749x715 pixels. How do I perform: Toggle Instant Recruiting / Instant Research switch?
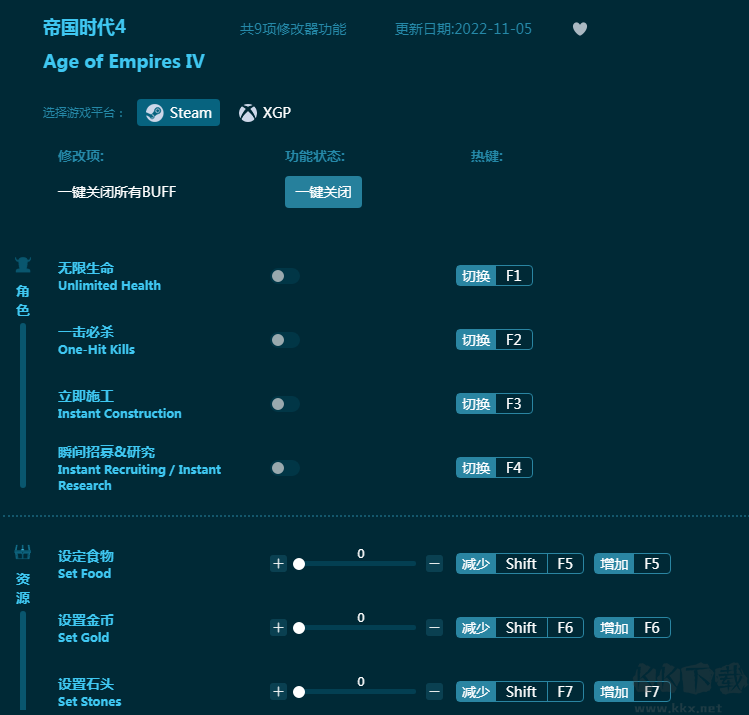click(x=285, y=468)
